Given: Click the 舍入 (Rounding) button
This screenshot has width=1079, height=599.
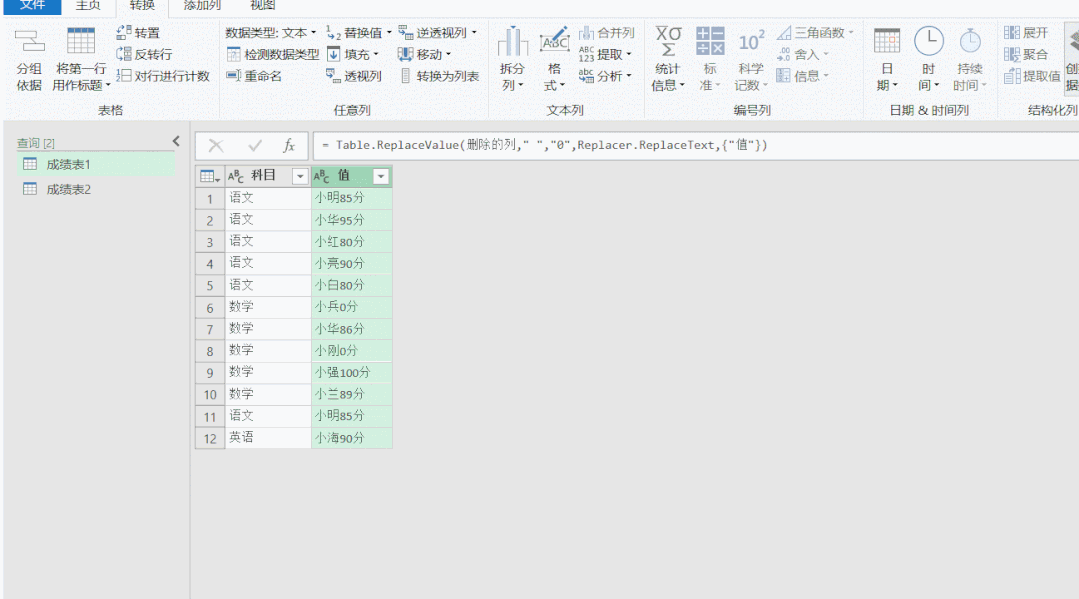Looking at the screenshot, I should [x=803, y=54].
